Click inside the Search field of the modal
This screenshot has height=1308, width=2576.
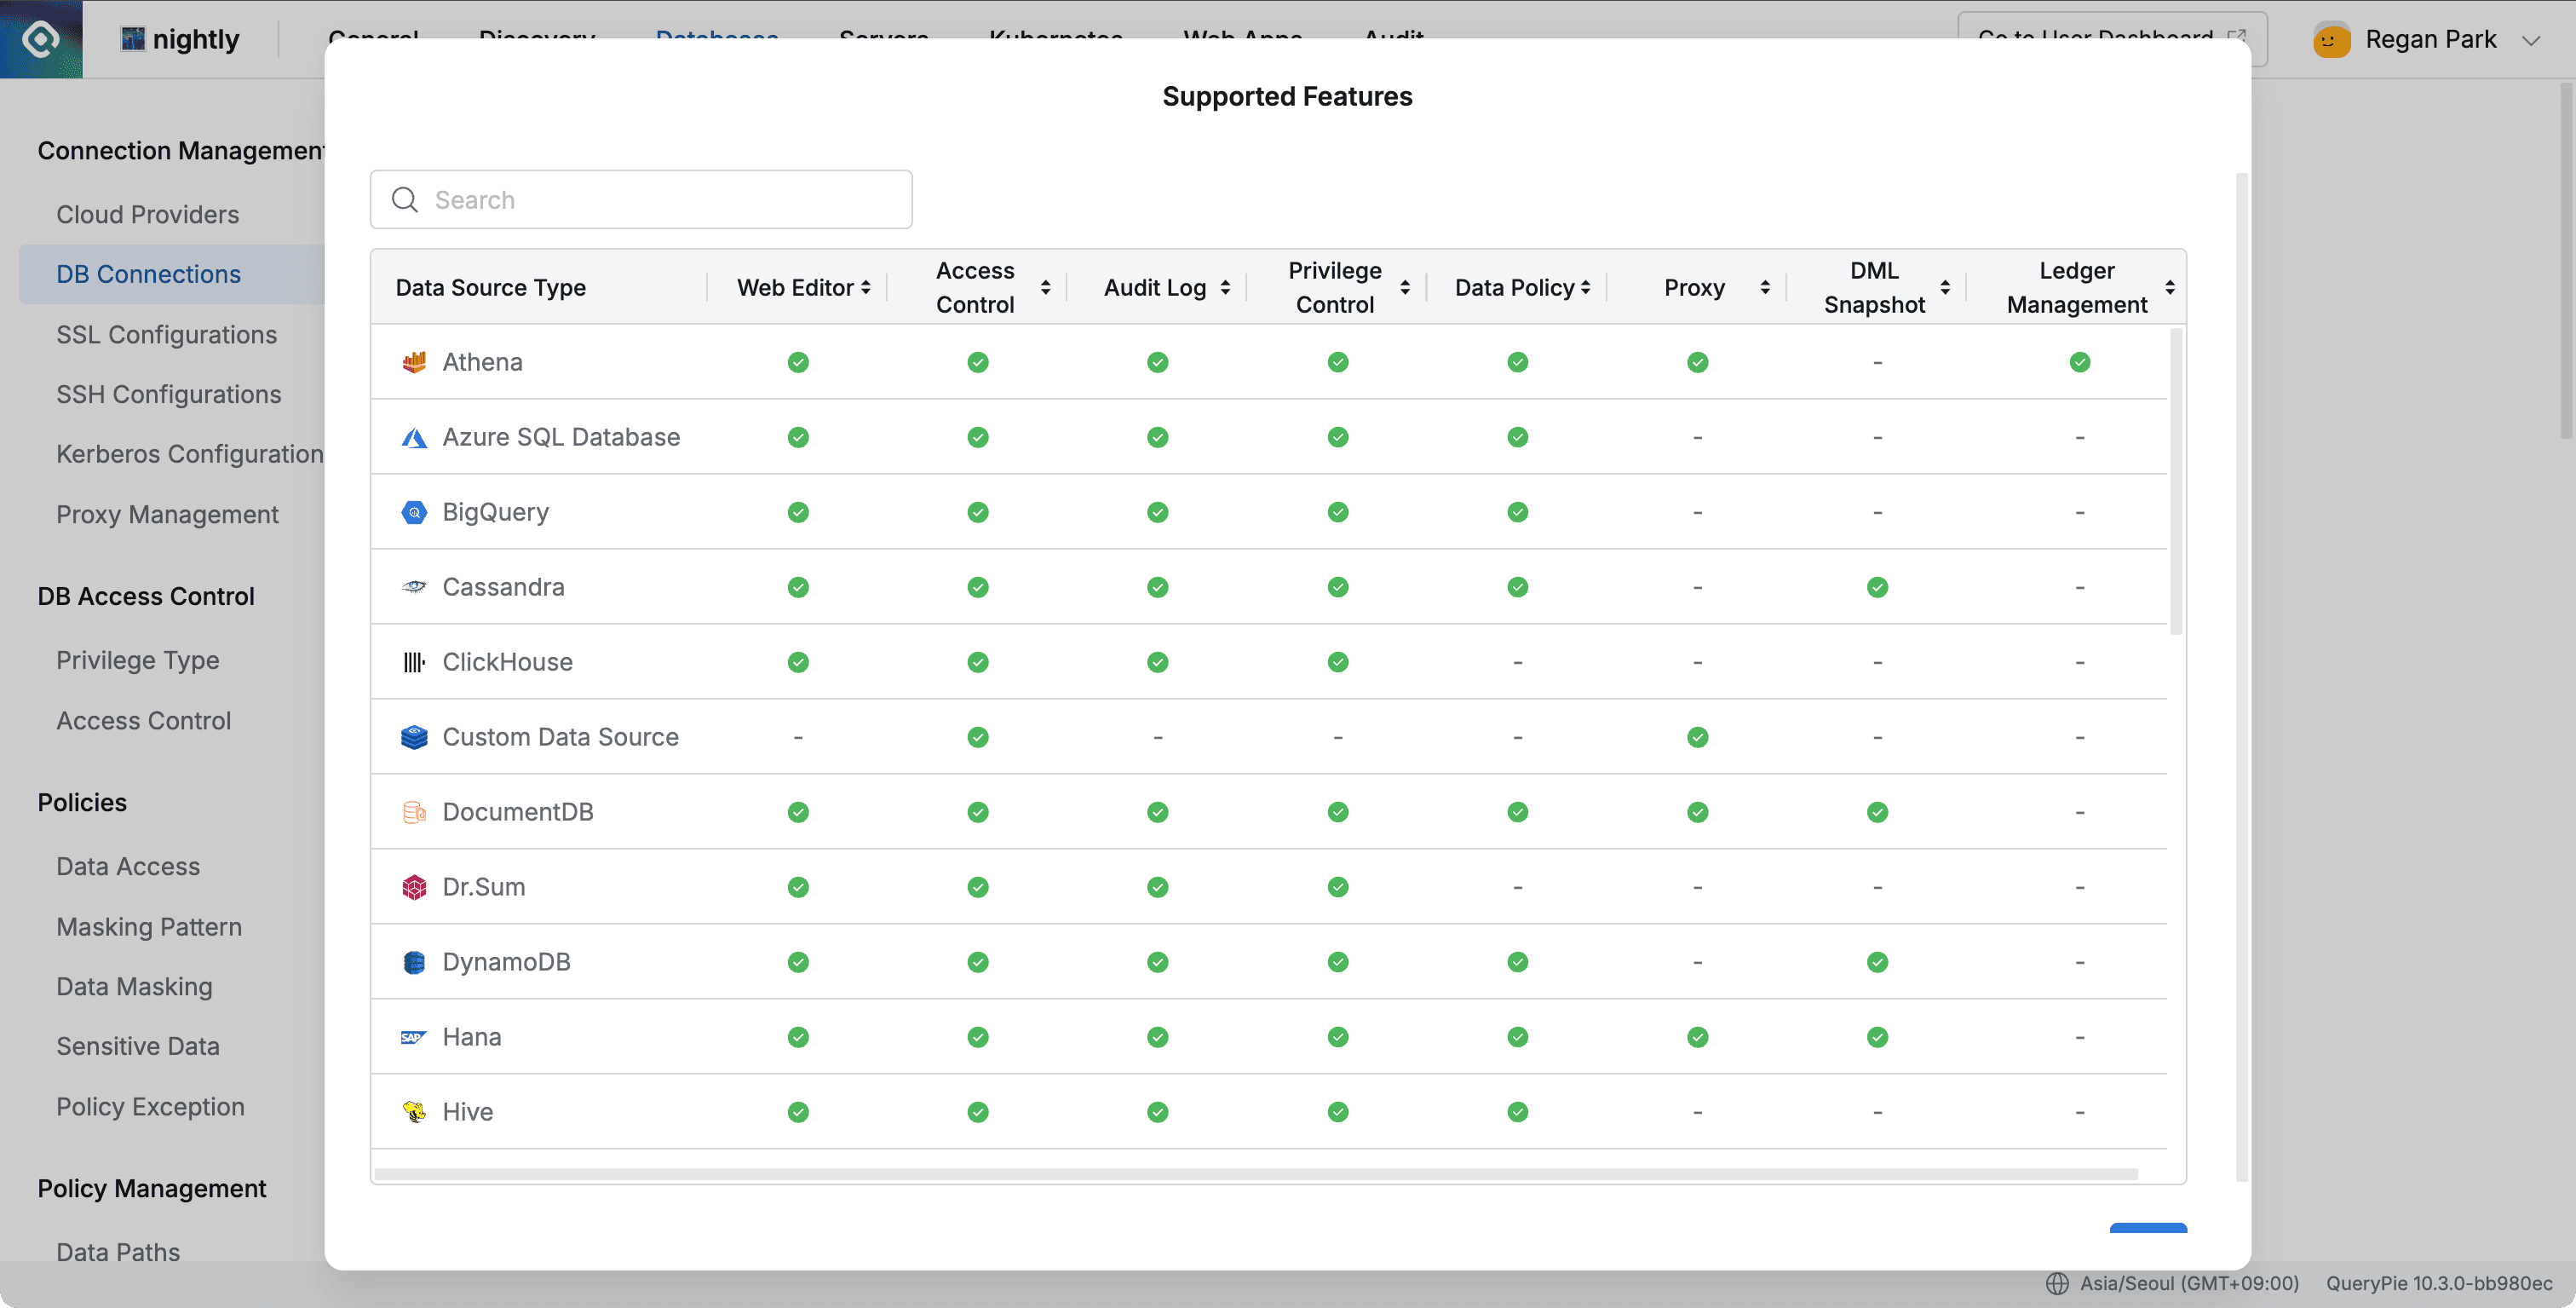640,199
